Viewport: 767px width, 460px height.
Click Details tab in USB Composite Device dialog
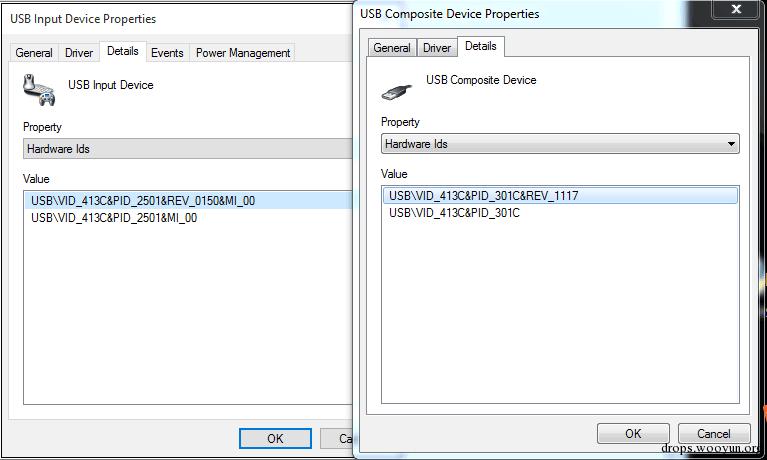481,46
